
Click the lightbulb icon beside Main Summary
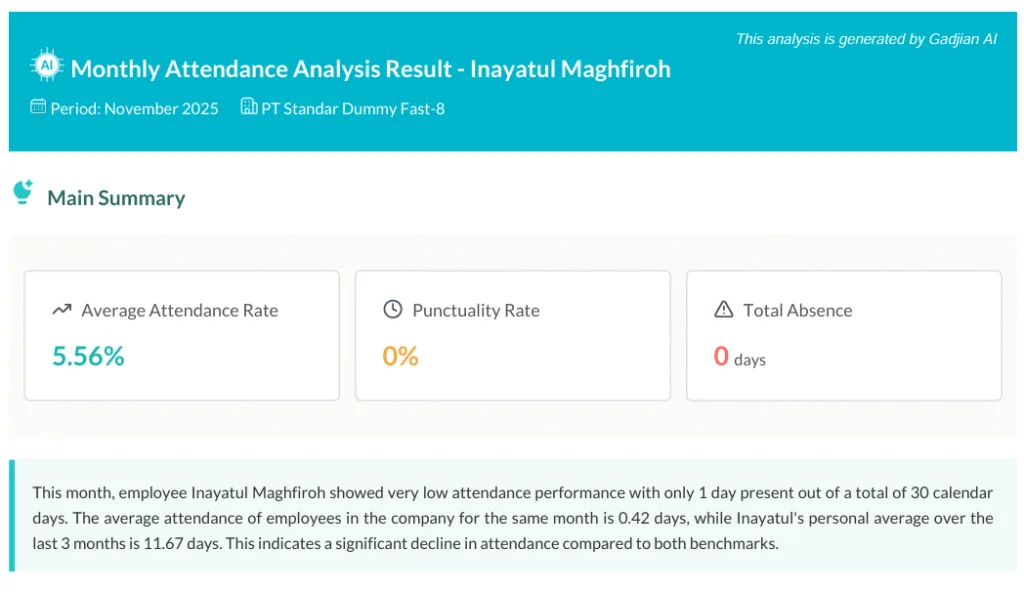tap(23, 193)
